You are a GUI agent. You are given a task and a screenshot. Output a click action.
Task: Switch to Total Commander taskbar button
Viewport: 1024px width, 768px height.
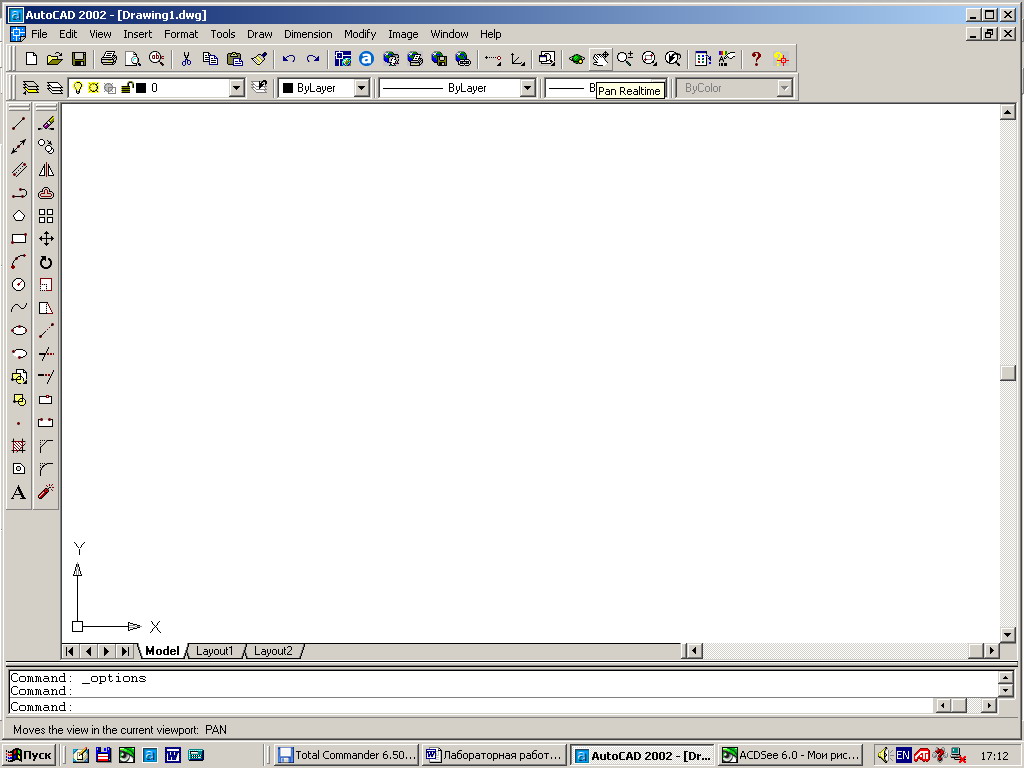click(346, 755)
